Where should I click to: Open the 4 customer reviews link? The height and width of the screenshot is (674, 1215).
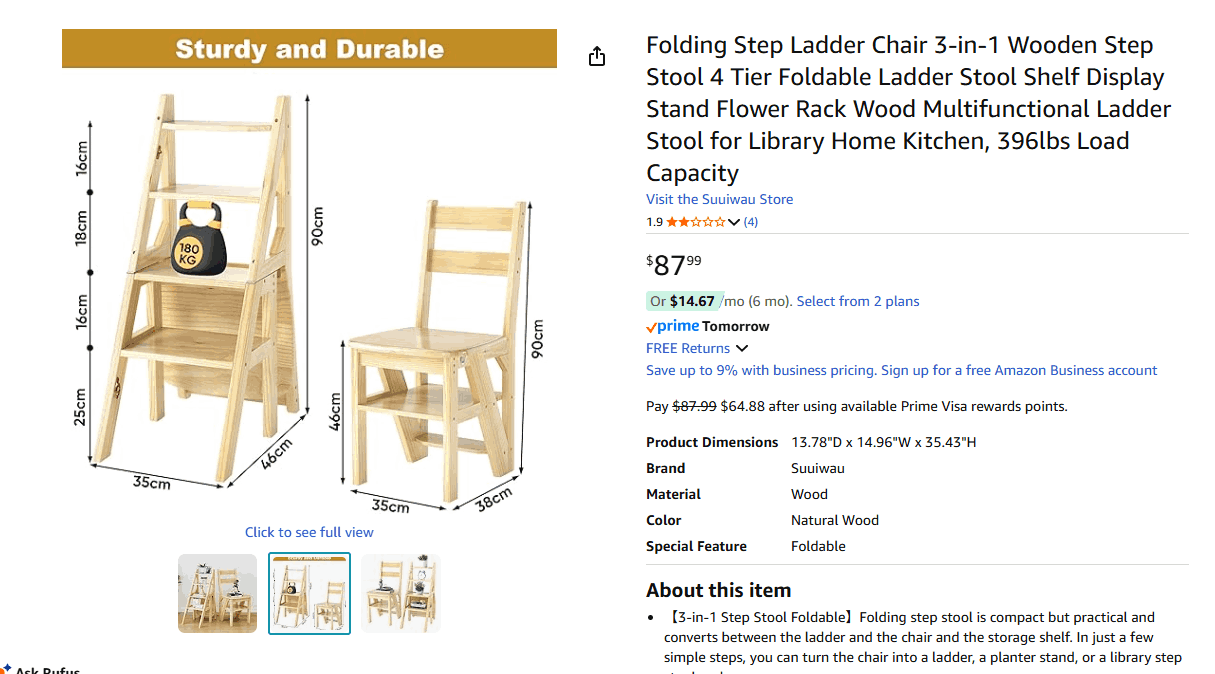point(751,222)
